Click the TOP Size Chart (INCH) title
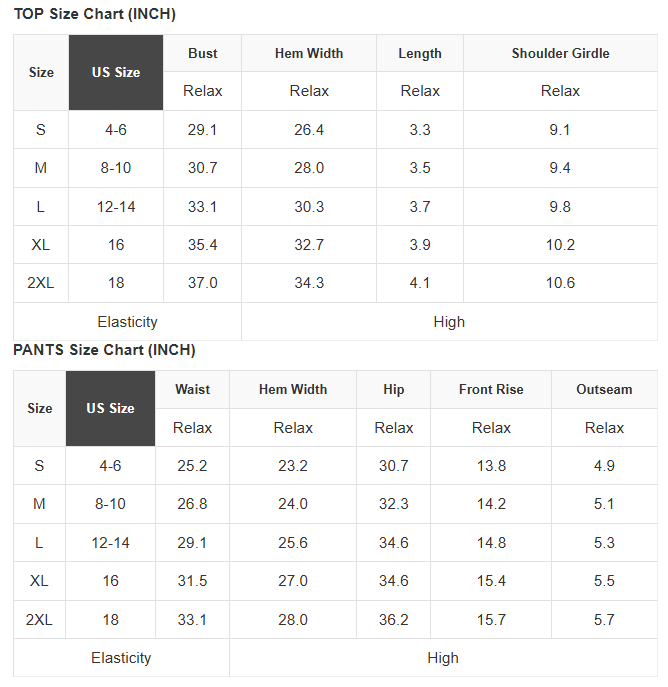This screenshot has height=687, width=668. (95, 14)
